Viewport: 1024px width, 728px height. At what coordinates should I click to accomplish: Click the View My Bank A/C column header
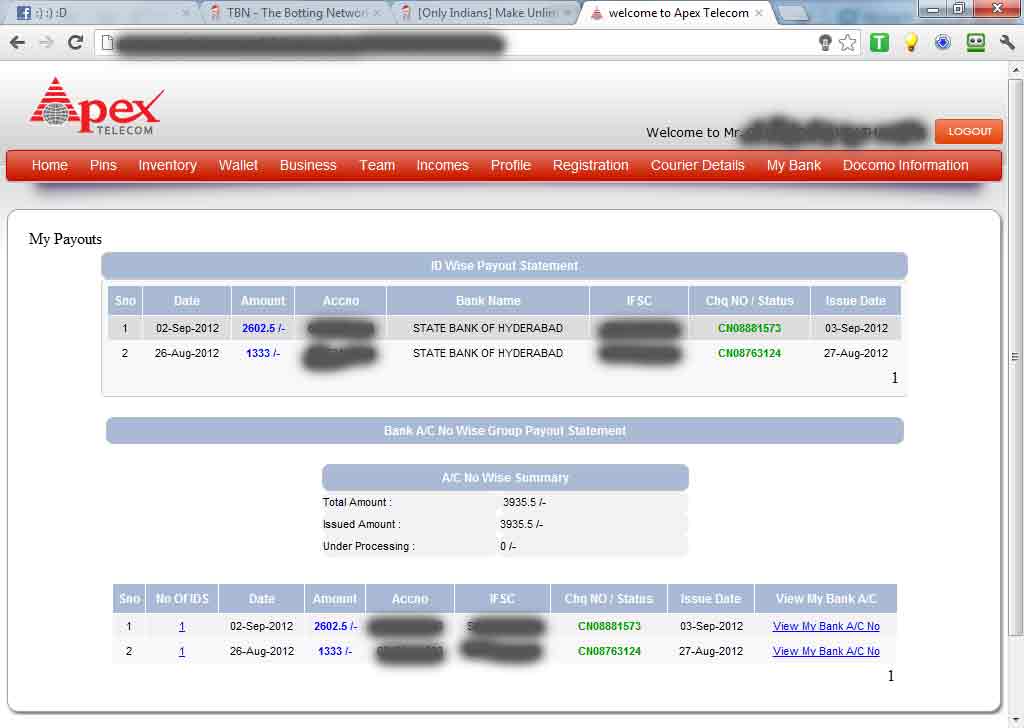(x=825, y=599)
